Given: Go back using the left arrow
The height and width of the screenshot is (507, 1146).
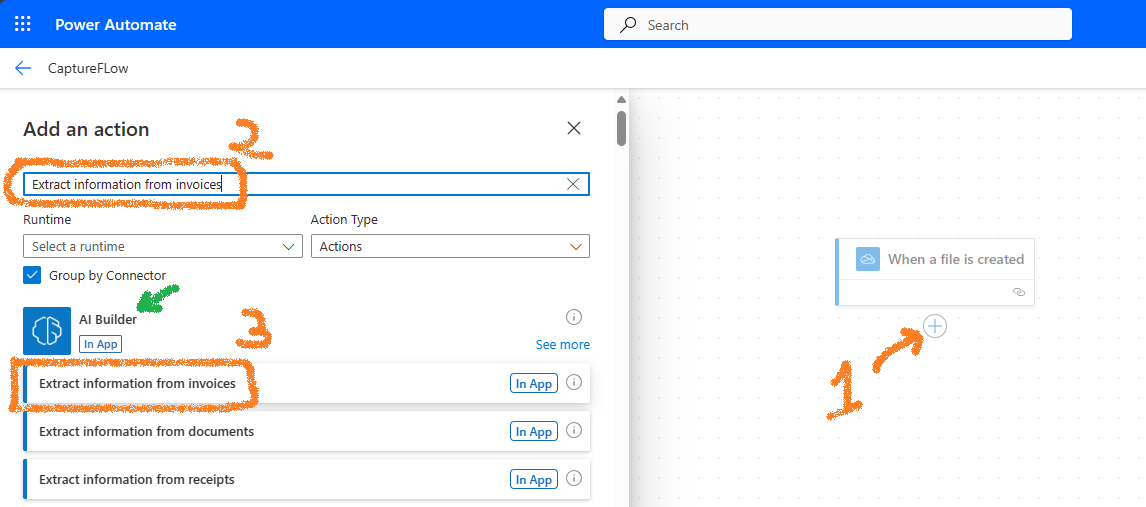Looking at the screenshot, I should (23, 69).
